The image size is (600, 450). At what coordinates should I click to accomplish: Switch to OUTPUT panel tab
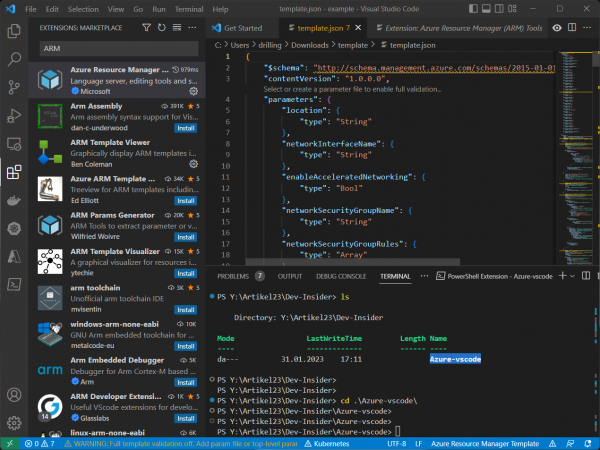tap(290, 276)
